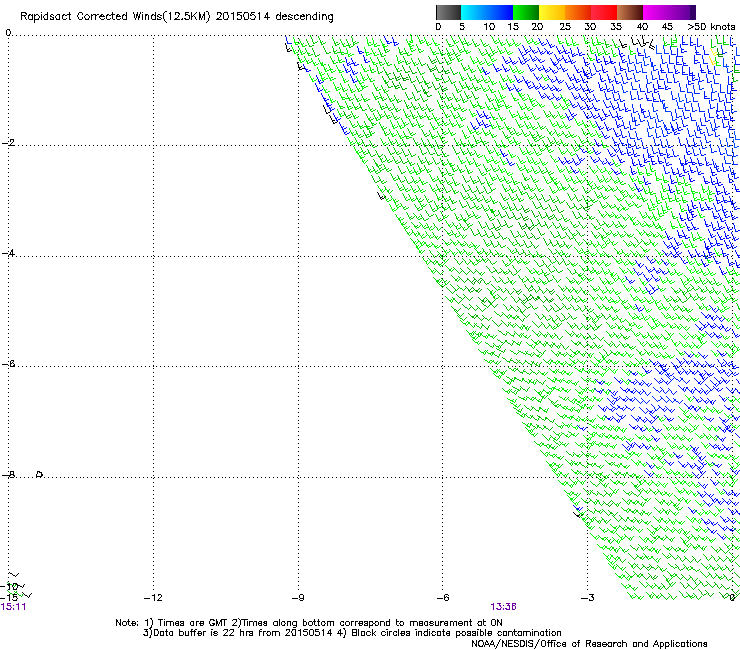Click the '-15' longitude axis label
Screen dimensions: 740x650
[9, 598]
